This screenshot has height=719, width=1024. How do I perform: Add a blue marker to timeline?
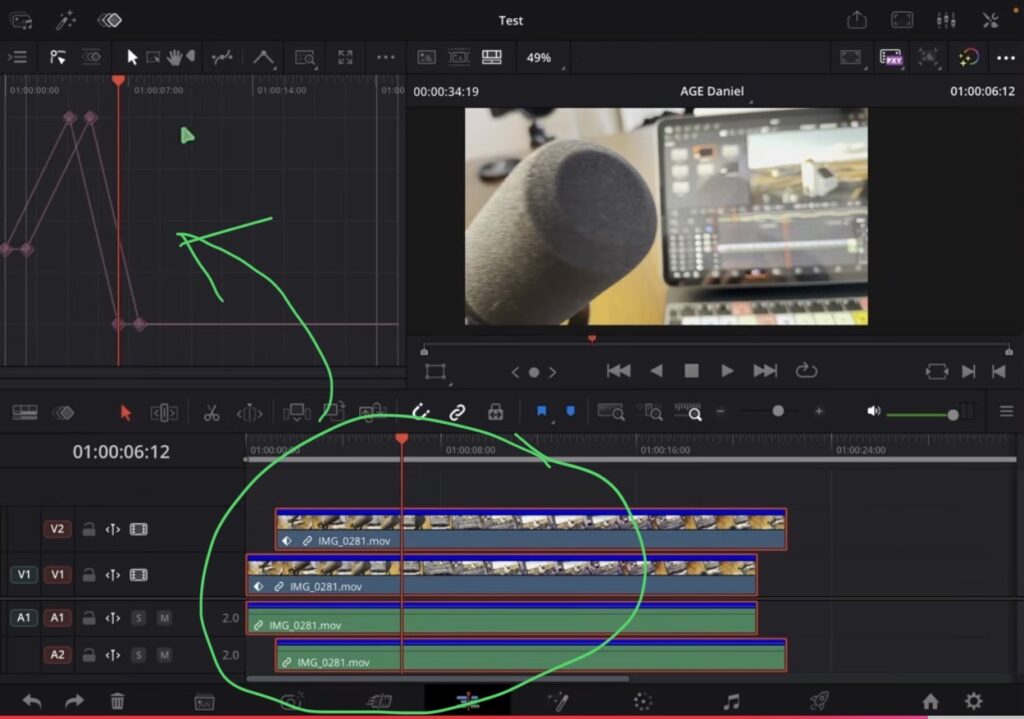coord(570,411)
